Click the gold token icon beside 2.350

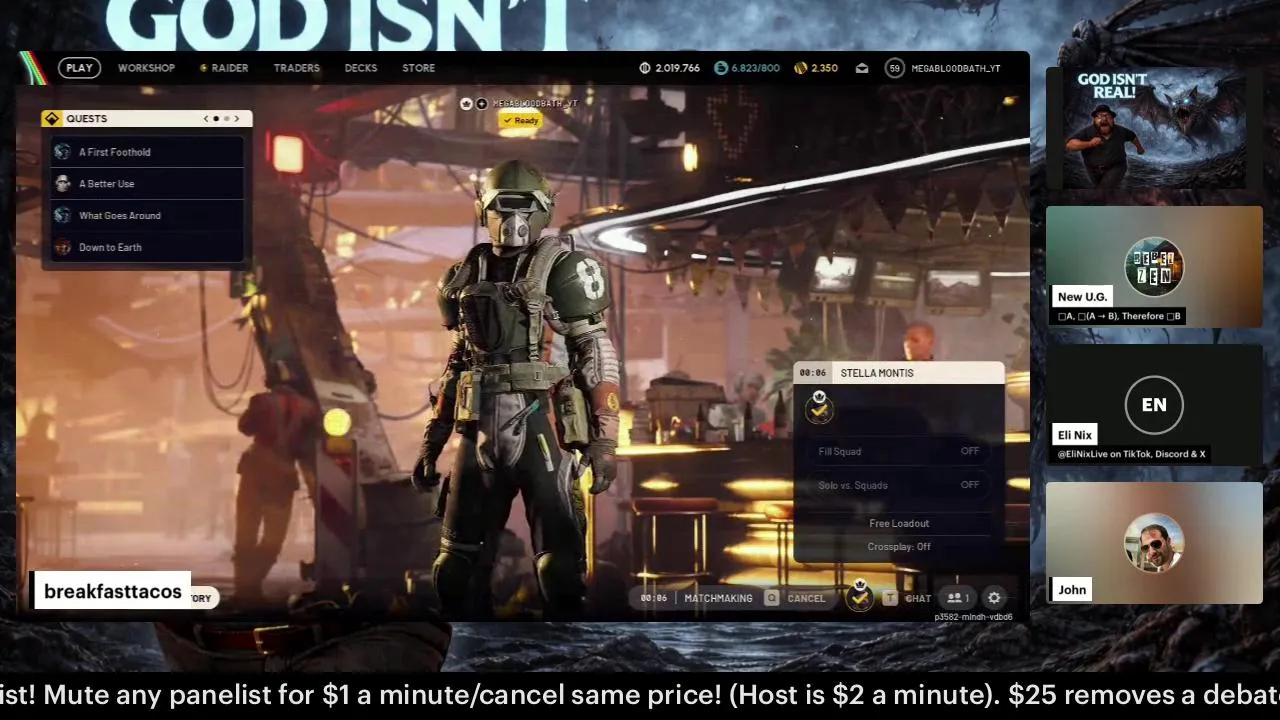click(x=800, y=68)
